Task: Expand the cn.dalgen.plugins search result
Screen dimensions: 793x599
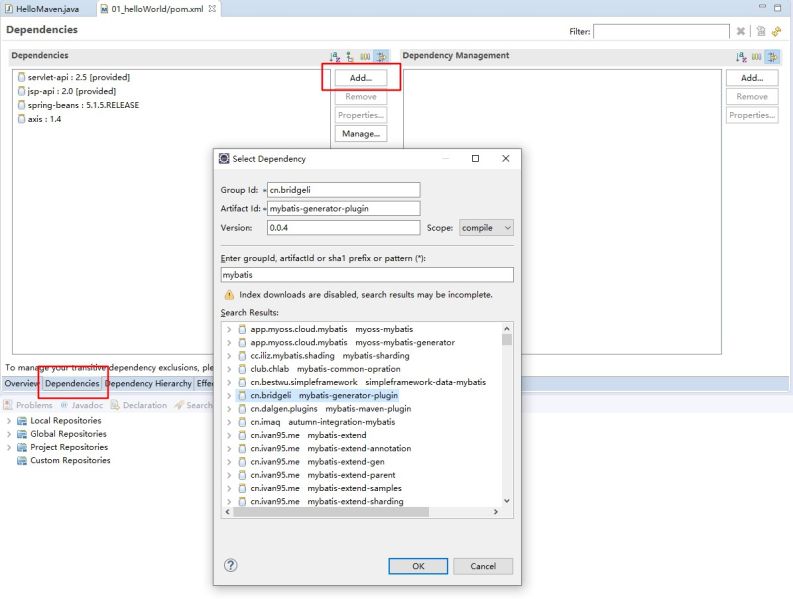Action: point(229,409)
